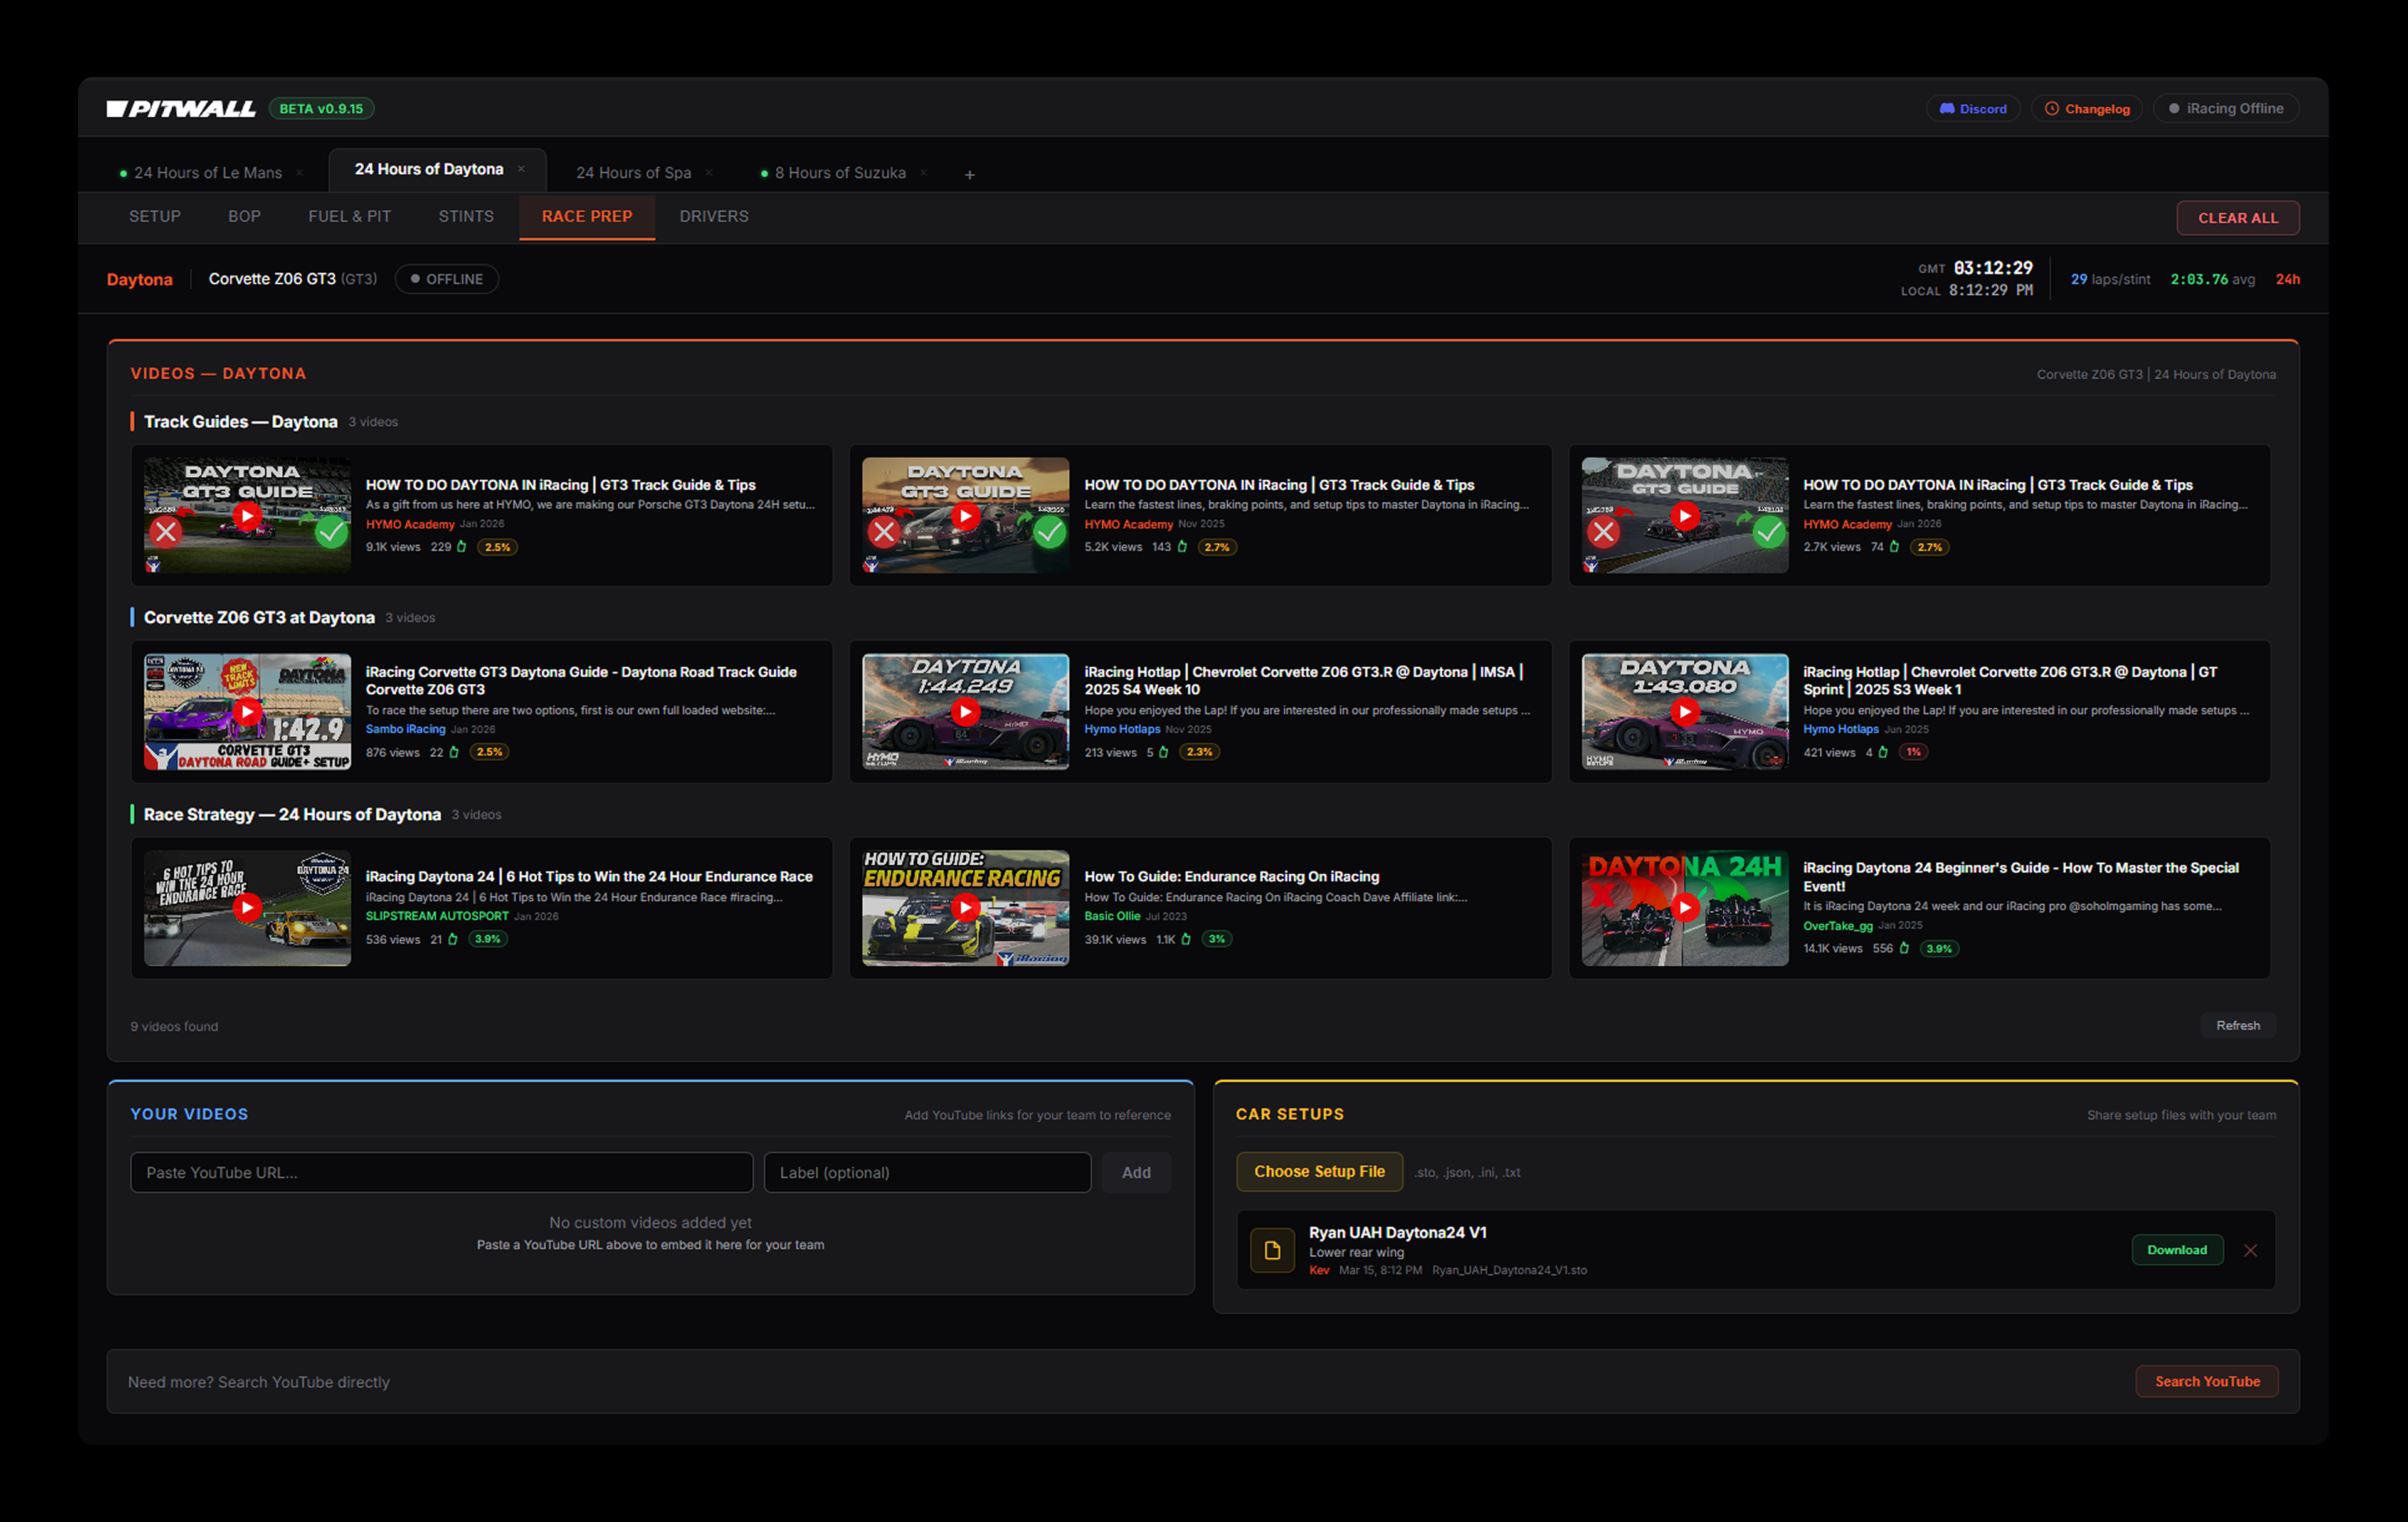This screenshot has height=1522, width=2408.
Task: Close the 24 Hours of Spa tab
Action: (709, 172)
